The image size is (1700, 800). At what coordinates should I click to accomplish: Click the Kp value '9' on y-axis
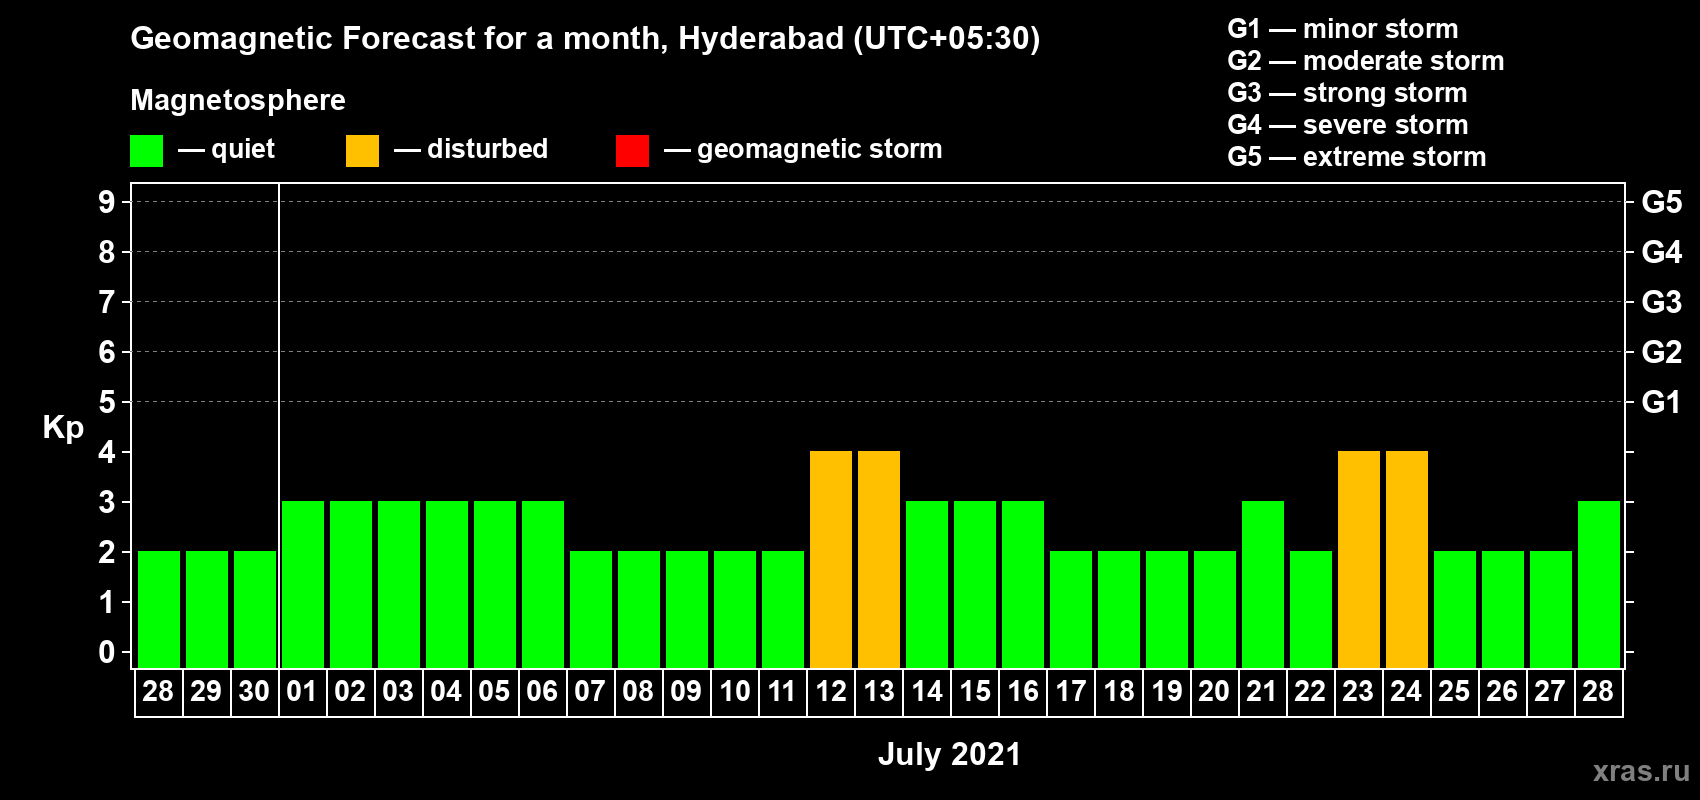[x=107, y=202]
